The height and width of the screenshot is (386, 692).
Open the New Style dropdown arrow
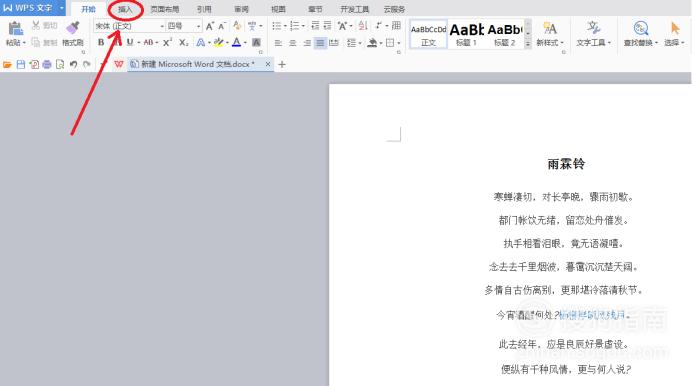(562, 43)
